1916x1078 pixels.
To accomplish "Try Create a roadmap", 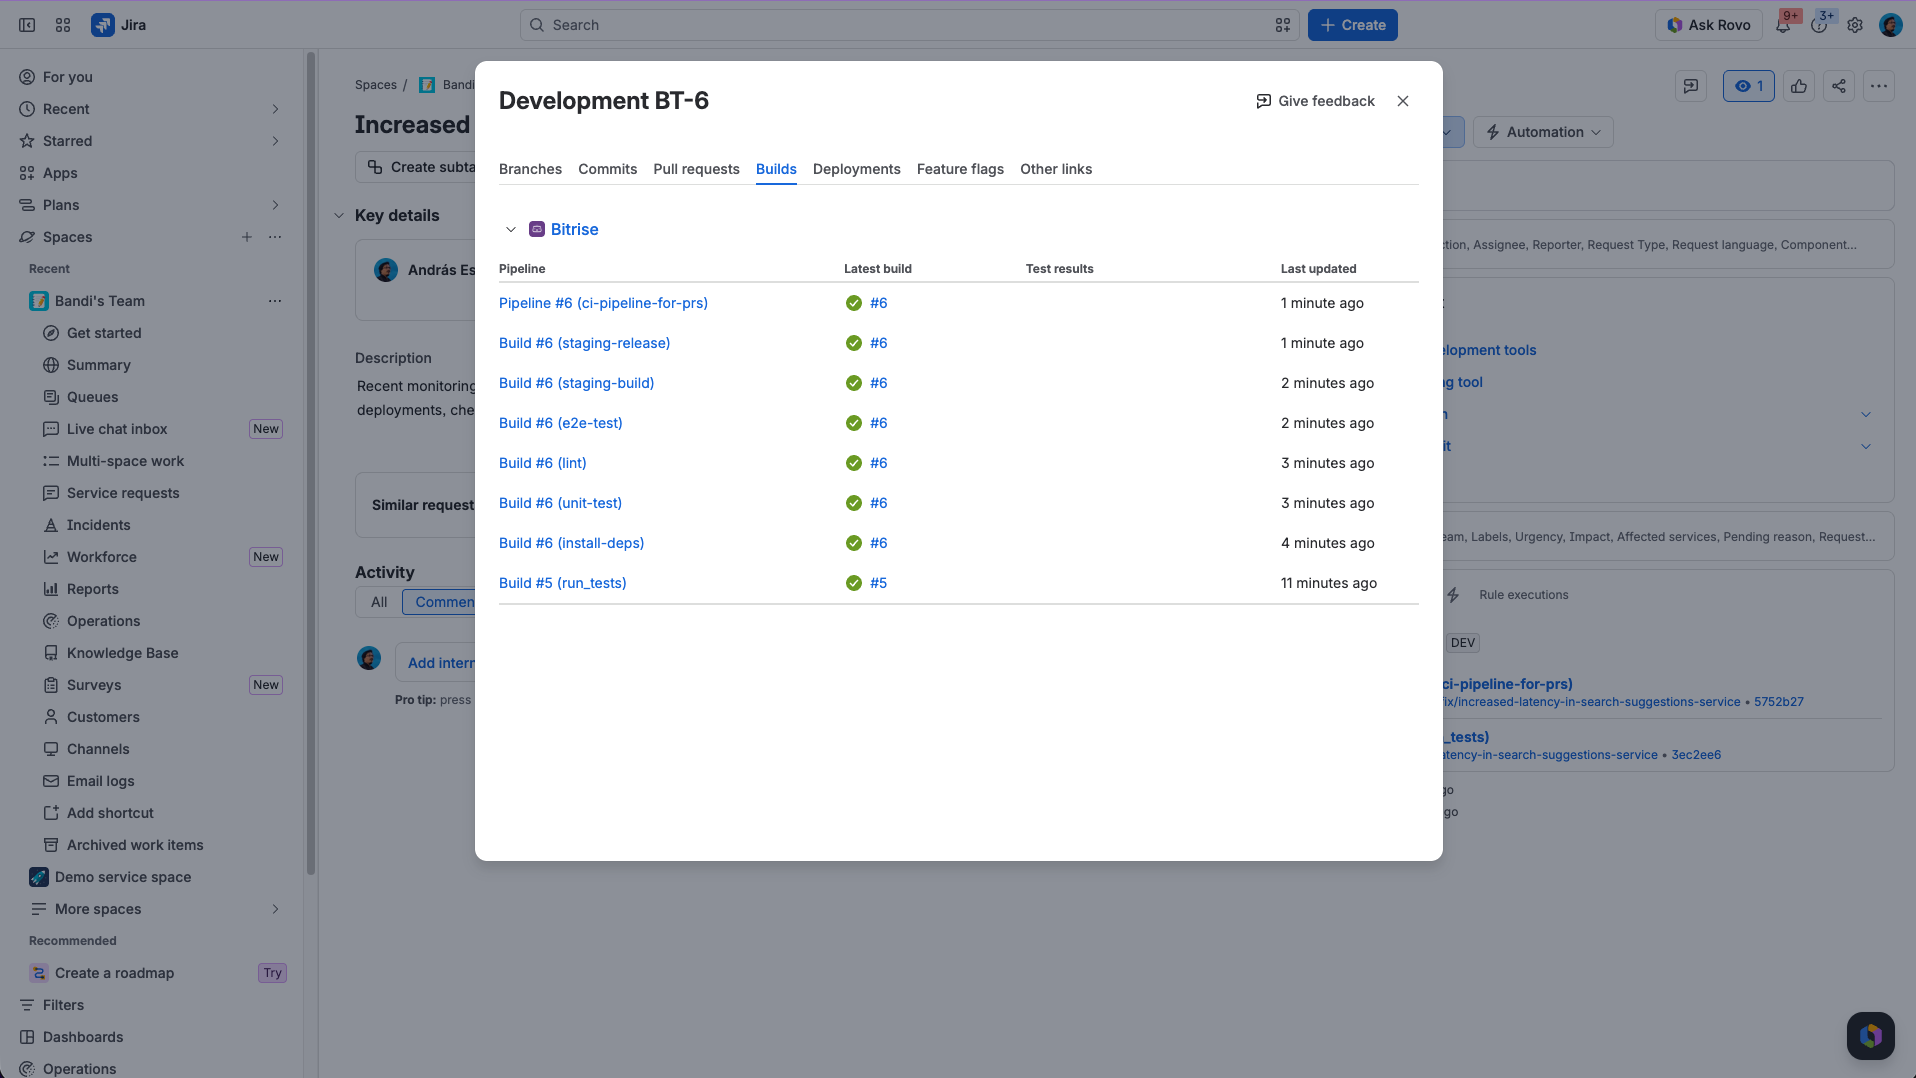I will point(272,973).
